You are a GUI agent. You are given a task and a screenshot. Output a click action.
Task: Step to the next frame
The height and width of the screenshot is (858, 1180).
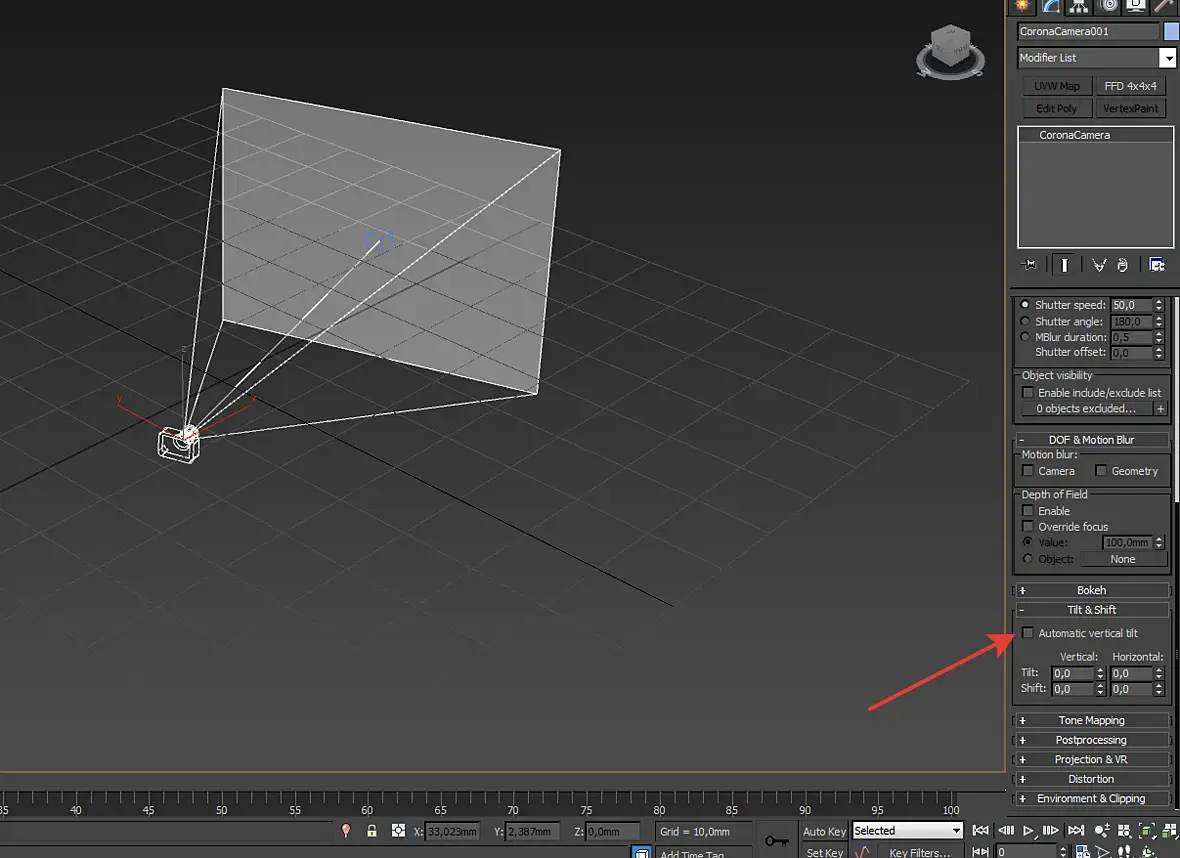point(1051,830)
